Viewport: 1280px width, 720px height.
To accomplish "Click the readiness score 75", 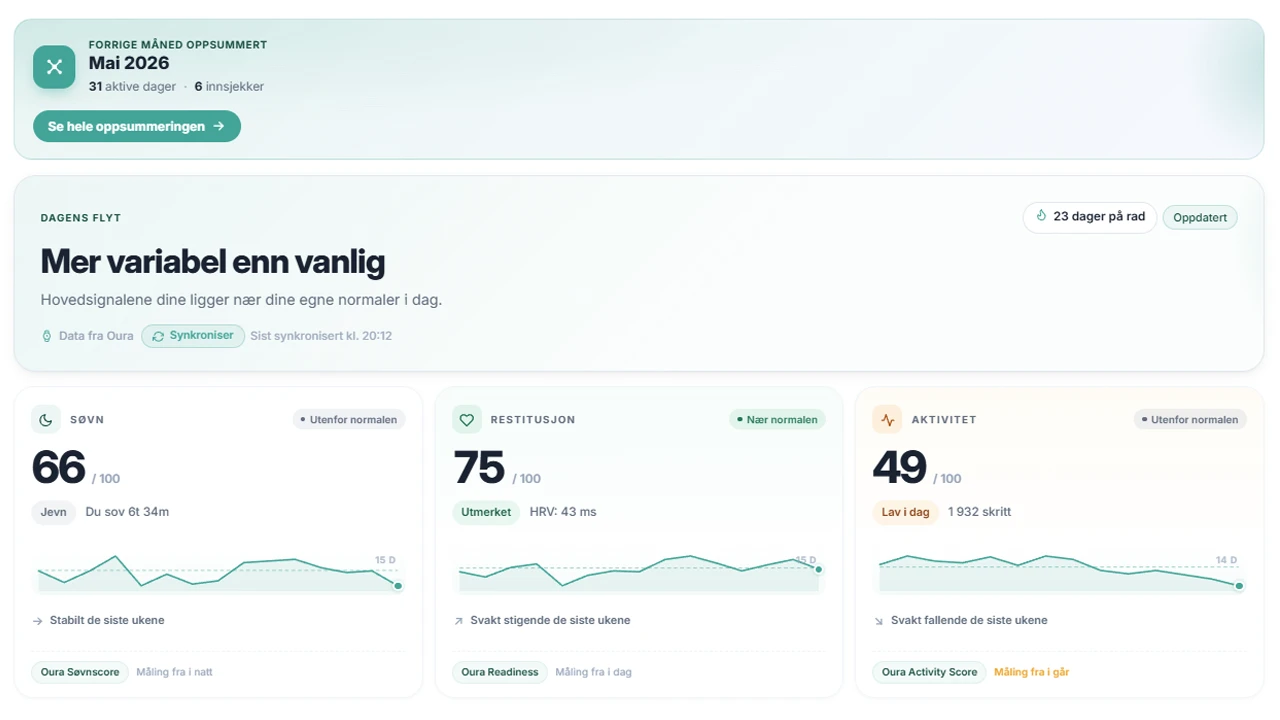I will click(479, 468).
